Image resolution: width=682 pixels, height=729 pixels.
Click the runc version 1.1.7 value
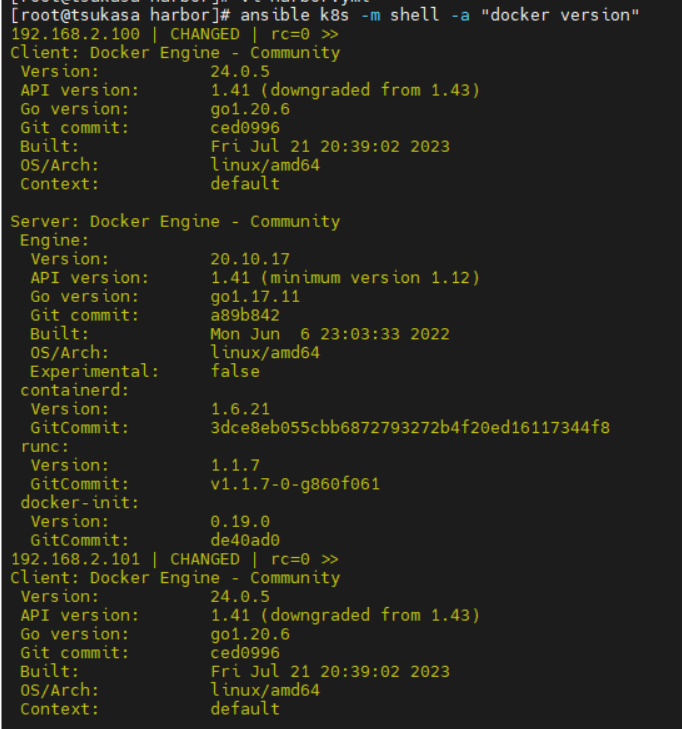coord(235,465)
